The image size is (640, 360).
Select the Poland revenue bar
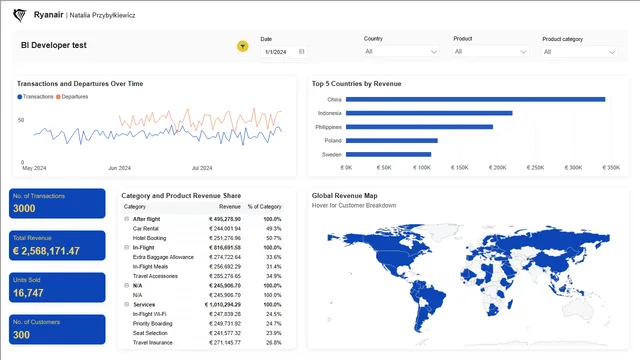(392, 140)
